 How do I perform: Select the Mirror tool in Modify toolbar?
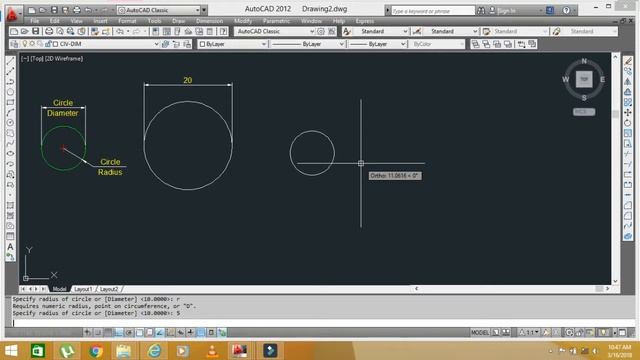[x=628, y=82]
